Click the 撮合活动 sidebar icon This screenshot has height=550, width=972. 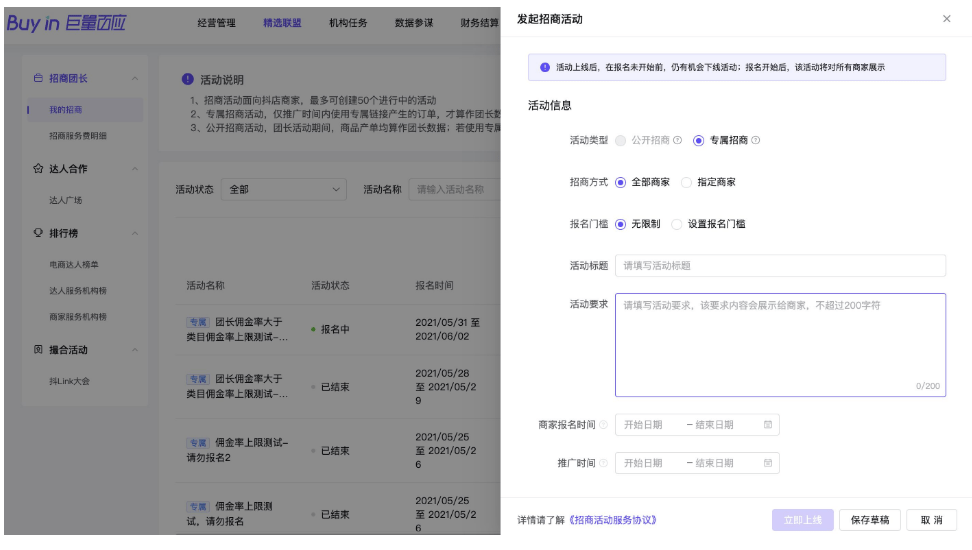(x=38, y=350)
